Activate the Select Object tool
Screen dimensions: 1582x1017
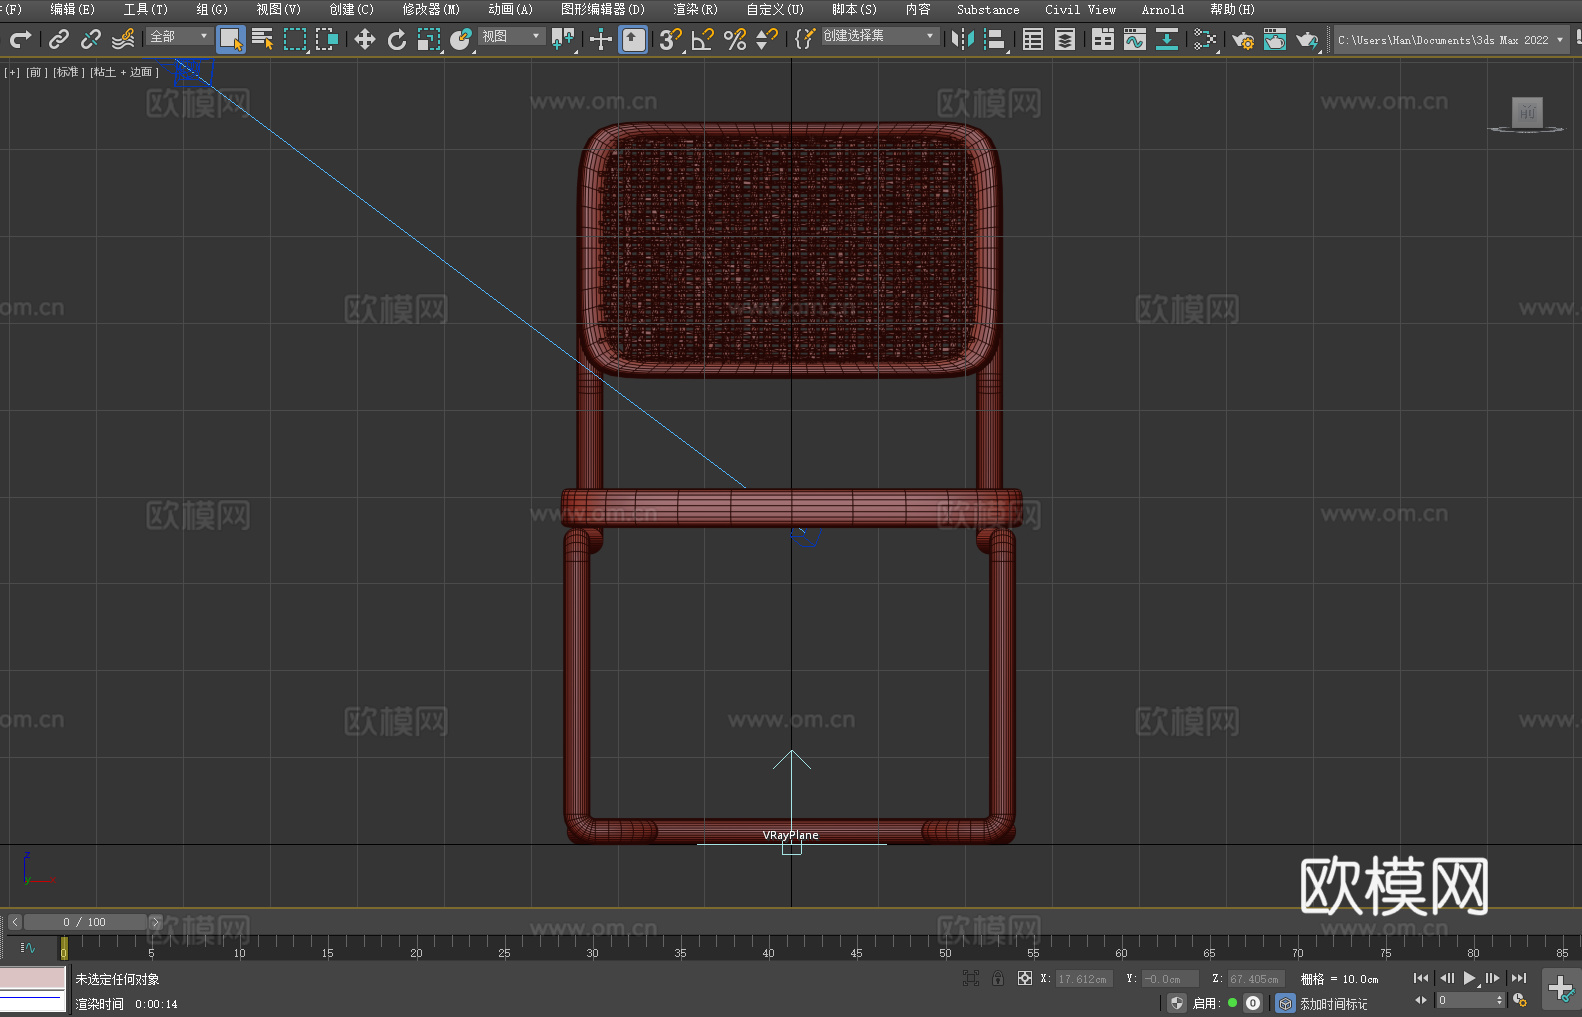point(231,39)
